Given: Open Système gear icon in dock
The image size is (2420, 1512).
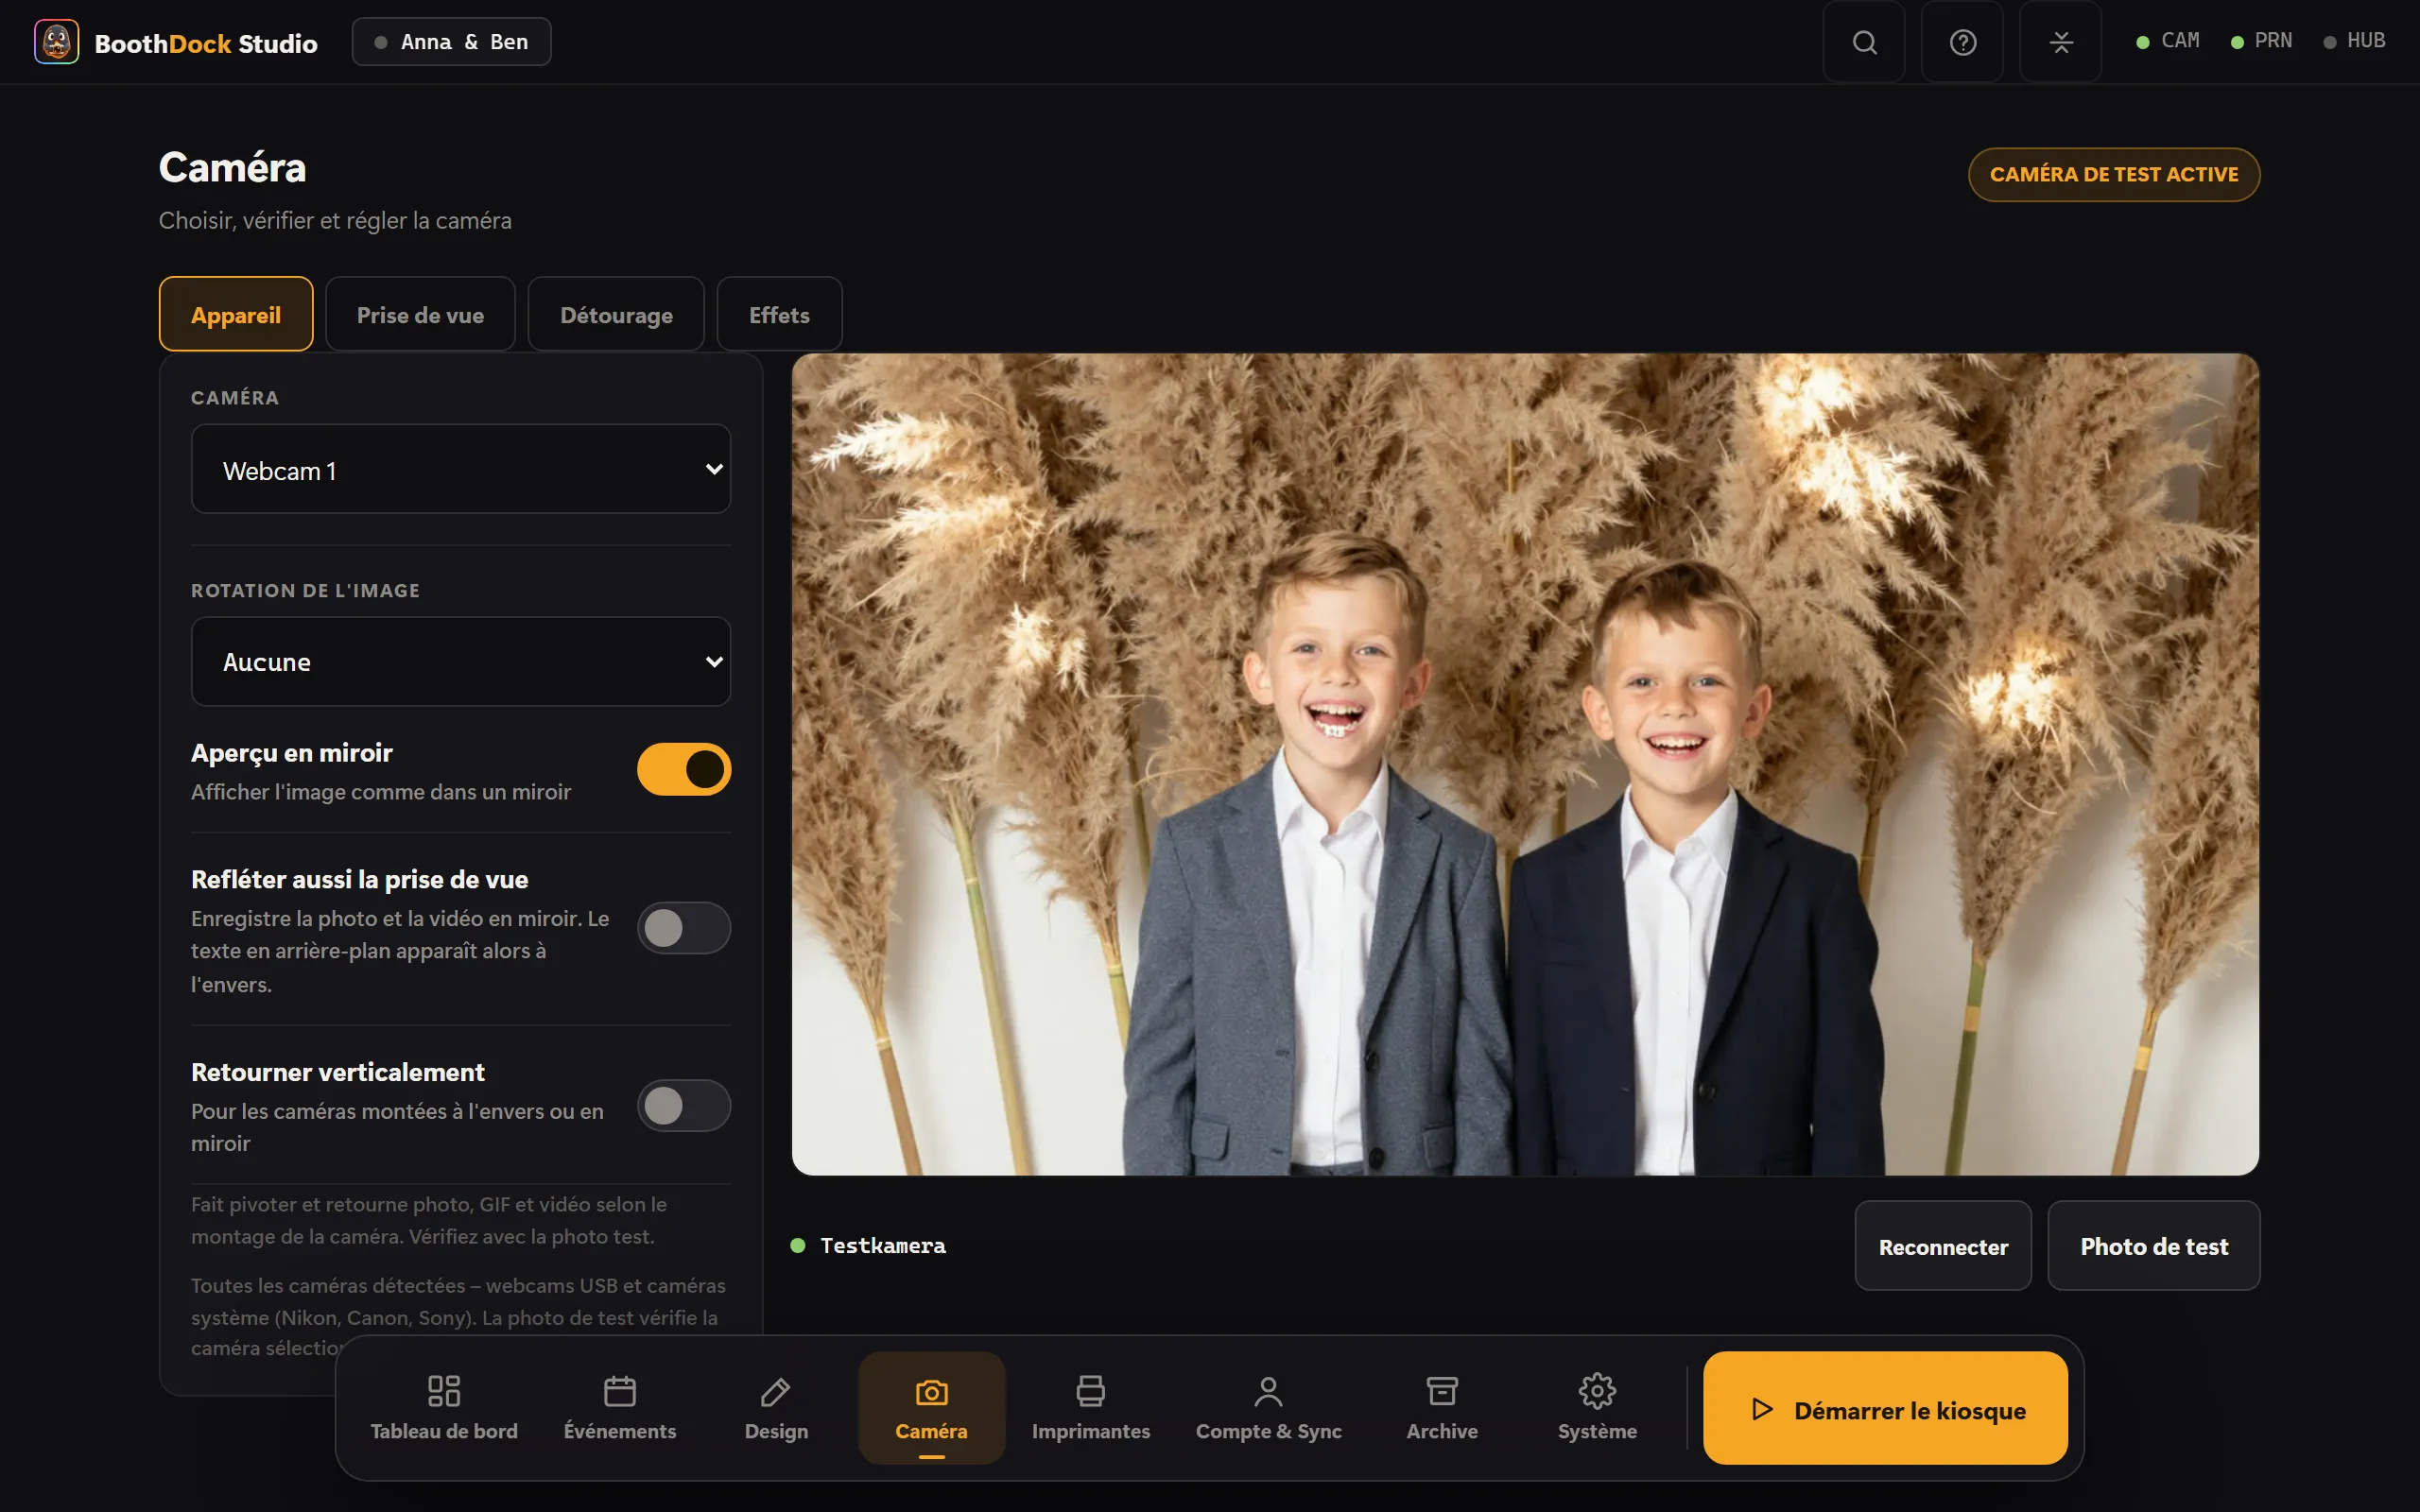Looking at the screenshot, I should [1597, 1408].
